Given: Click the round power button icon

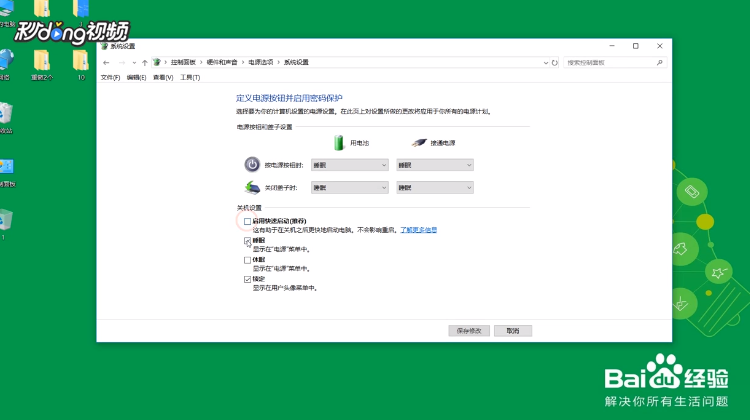Looking at the screenshot, I should click(252, 165).
